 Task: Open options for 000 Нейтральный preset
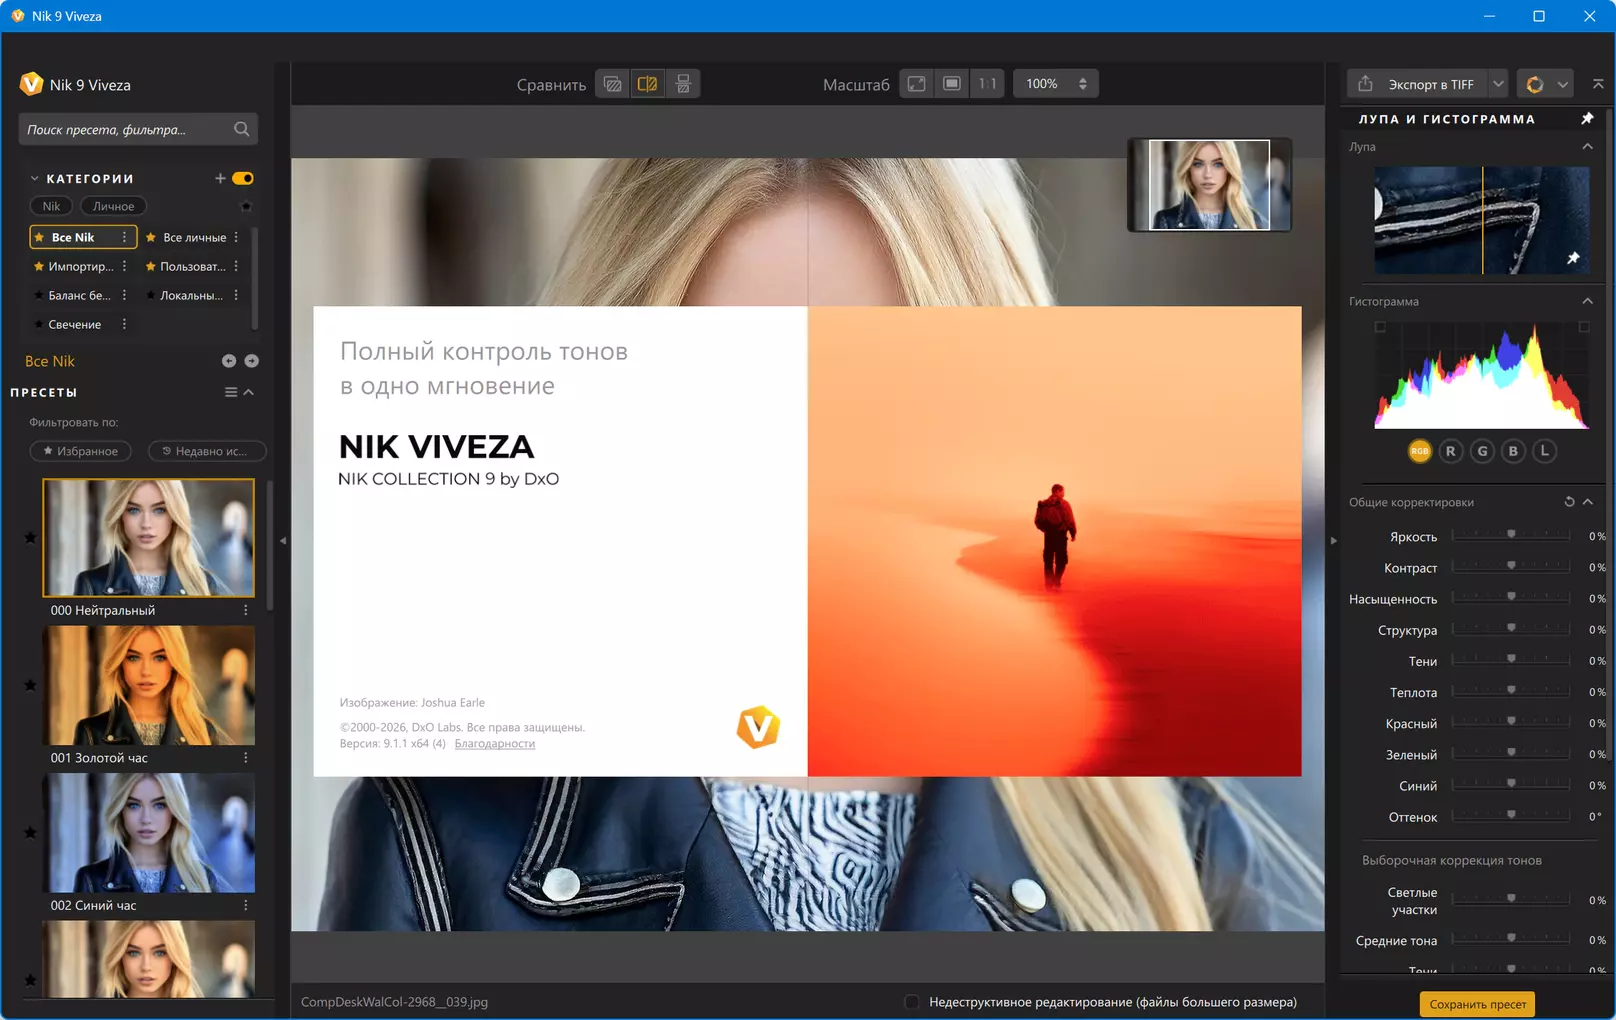246,610
